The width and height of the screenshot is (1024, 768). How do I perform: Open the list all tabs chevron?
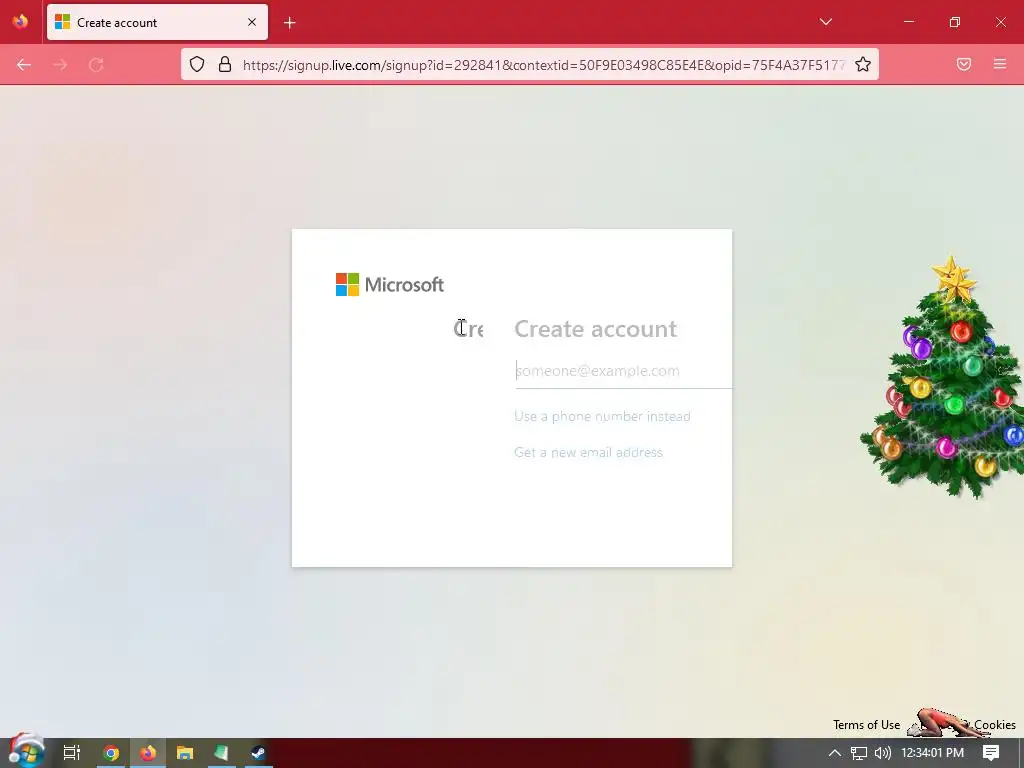point(825,22)
